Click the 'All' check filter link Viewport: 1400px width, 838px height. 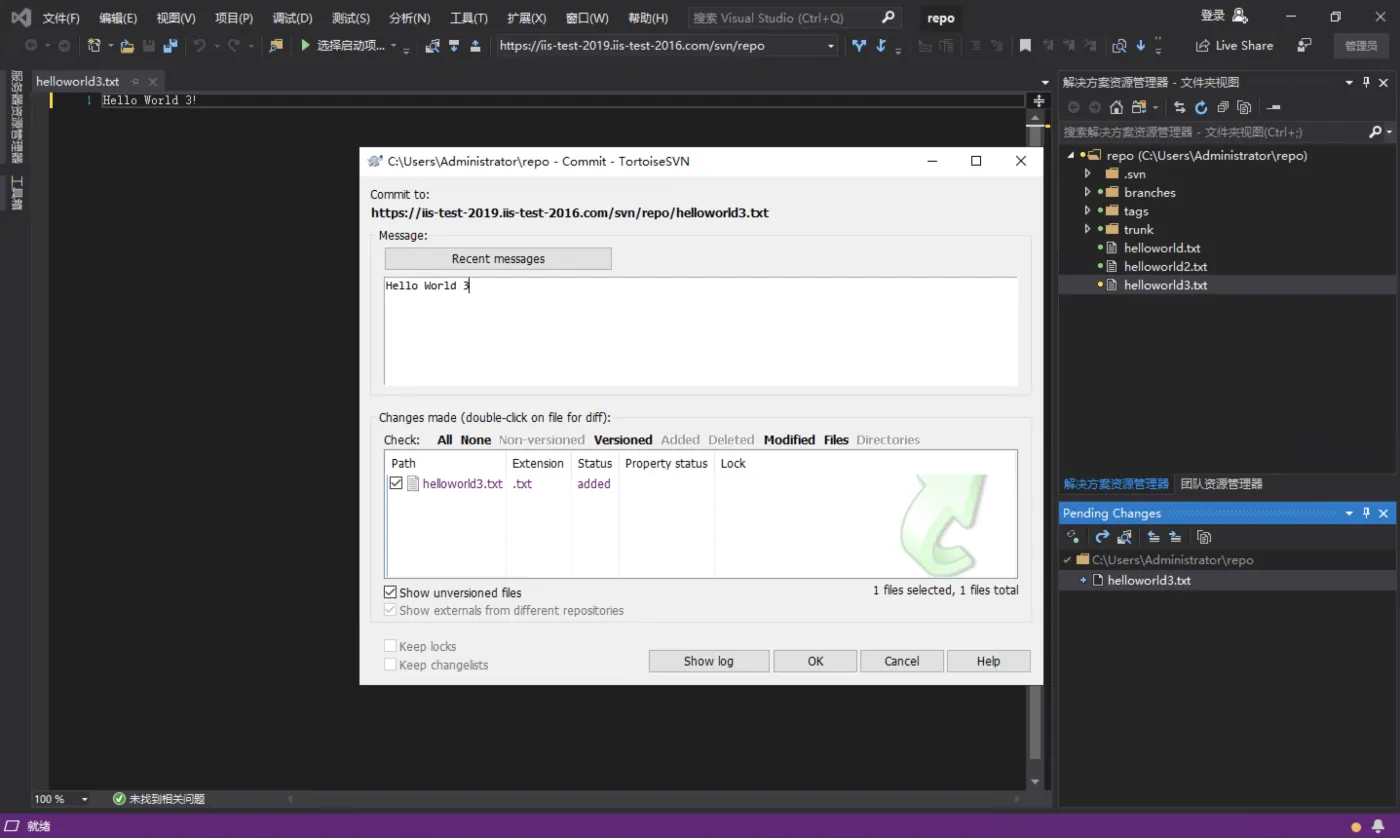click(x=444, y=440)
